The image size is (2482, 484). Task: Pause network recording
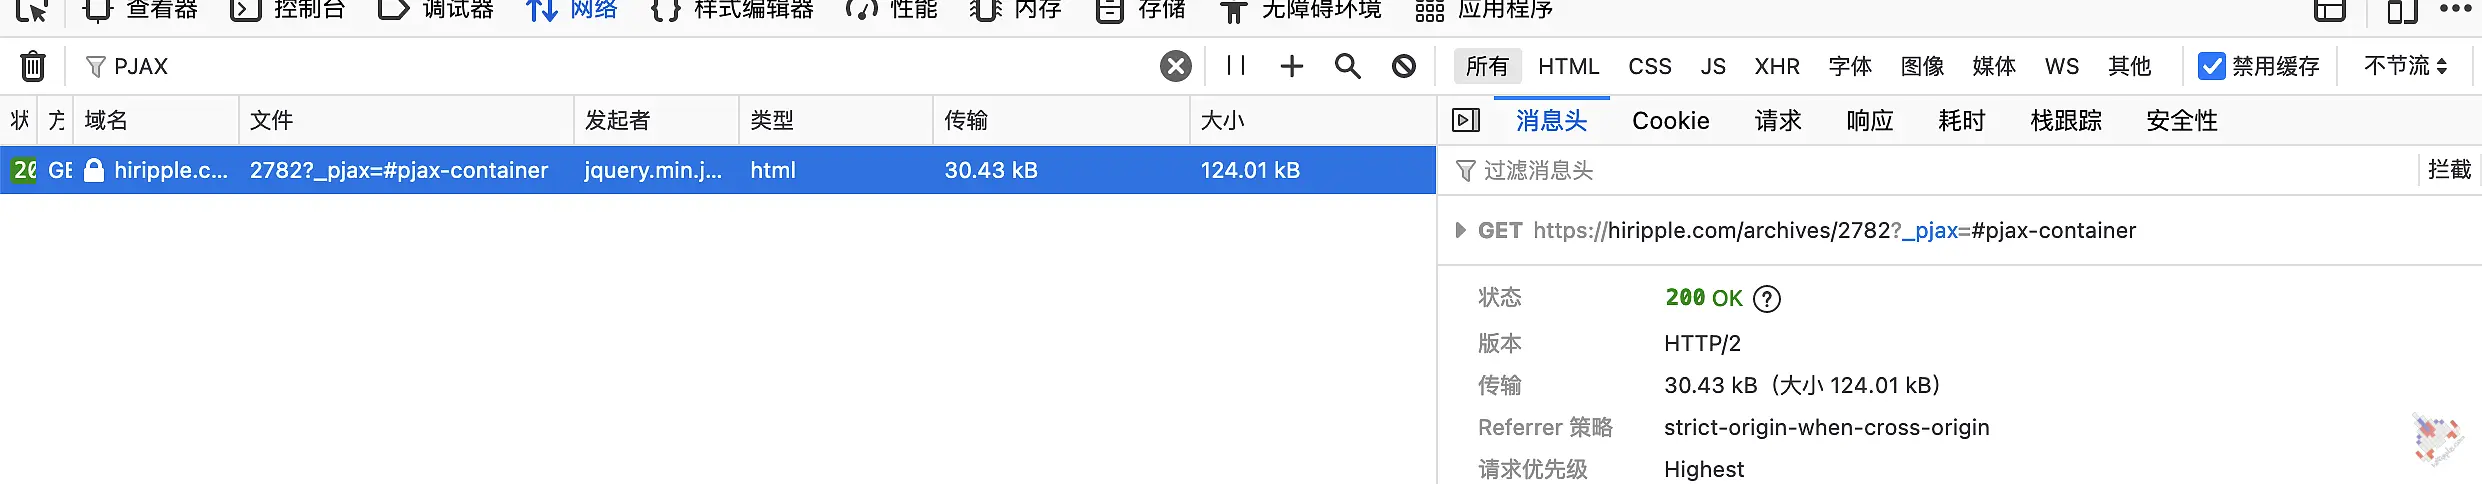(1236, 66)
